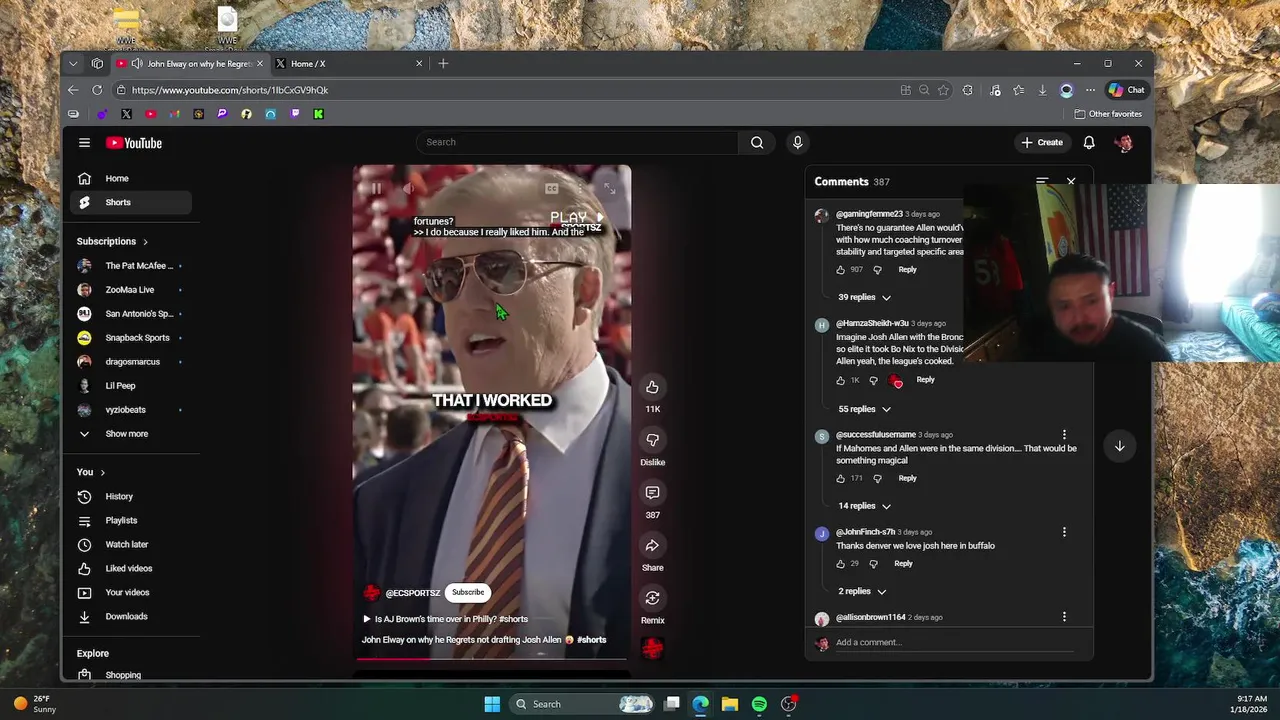
Task: Open the tab search dropdown arrow
Action: 73,63
